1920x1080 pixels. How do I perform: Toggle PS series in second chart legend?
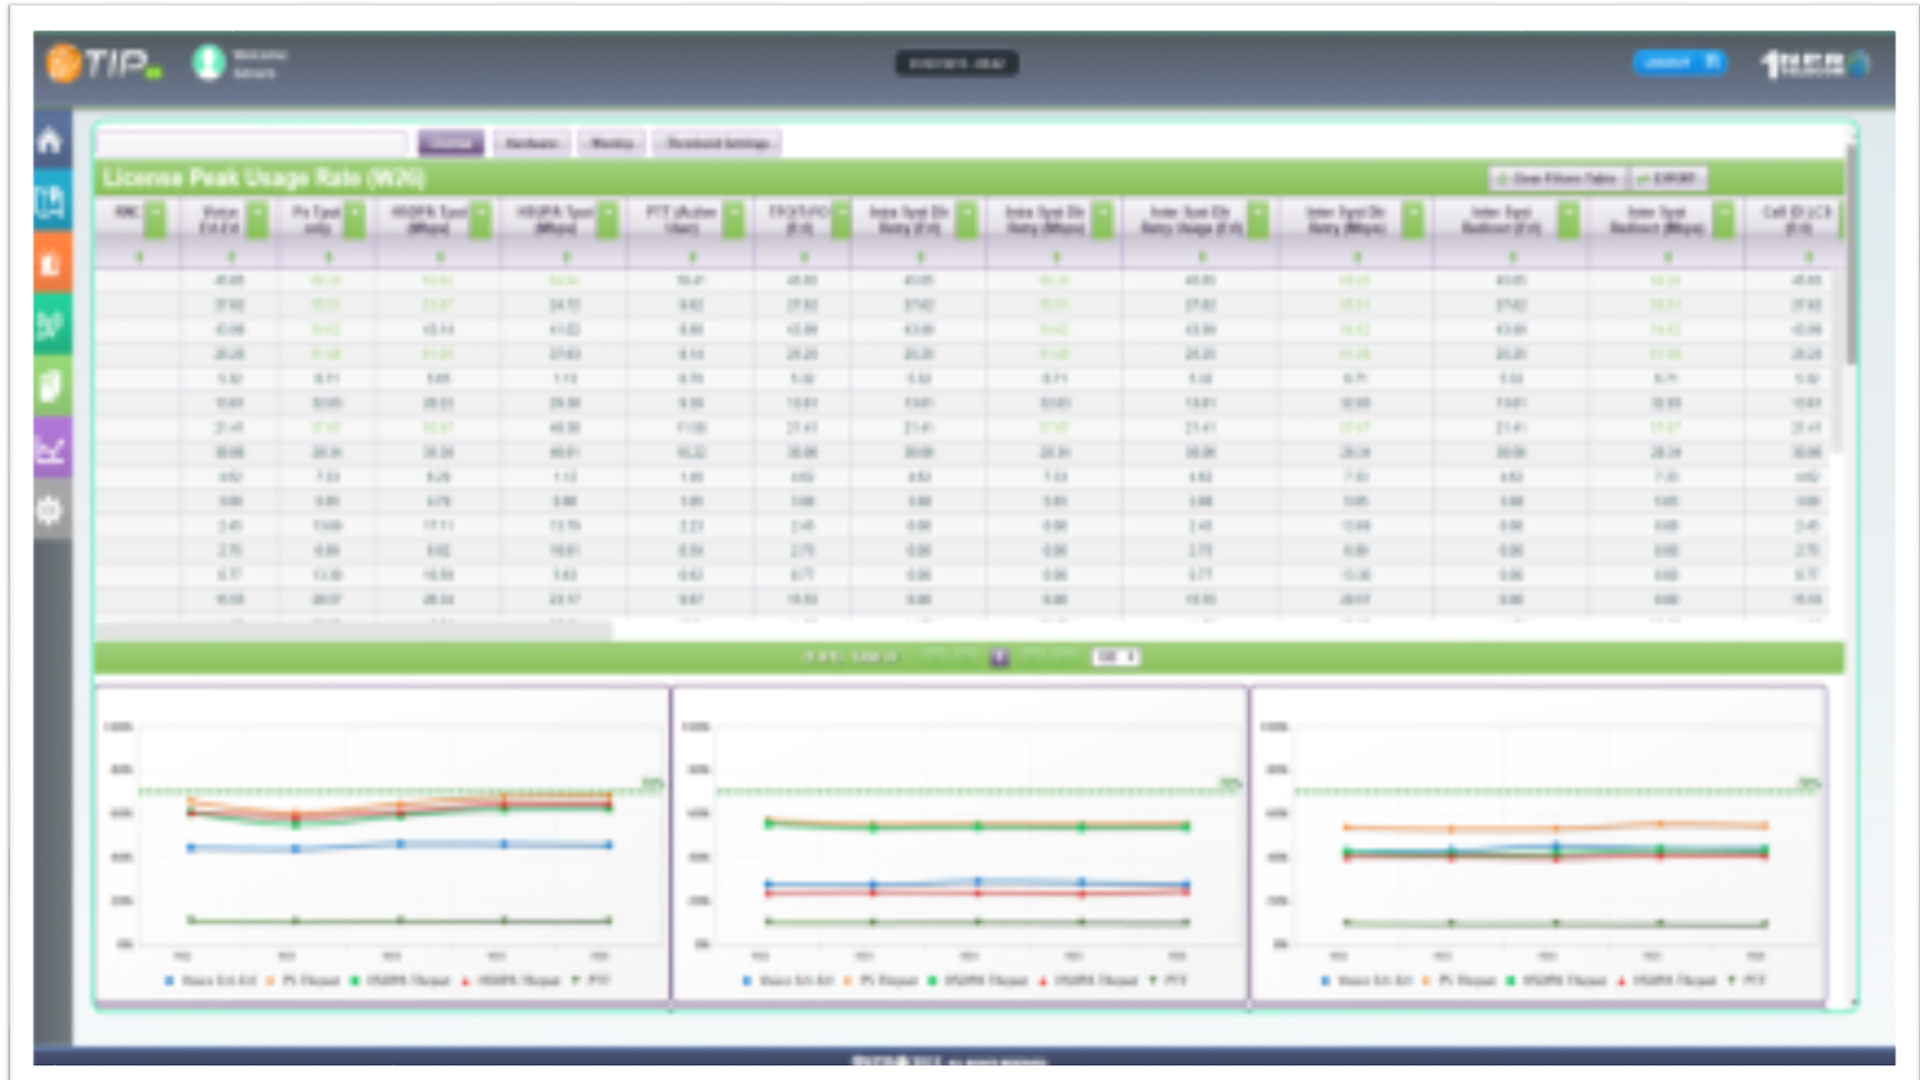pos(881,981)
